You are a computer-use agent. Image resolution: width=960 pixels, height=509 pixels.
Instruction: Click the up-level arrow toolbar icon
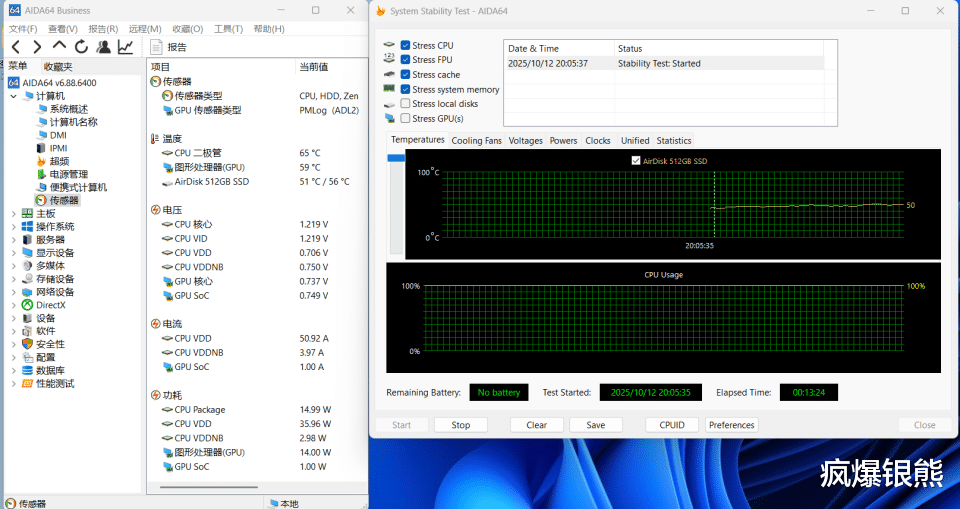pos(59,47)
